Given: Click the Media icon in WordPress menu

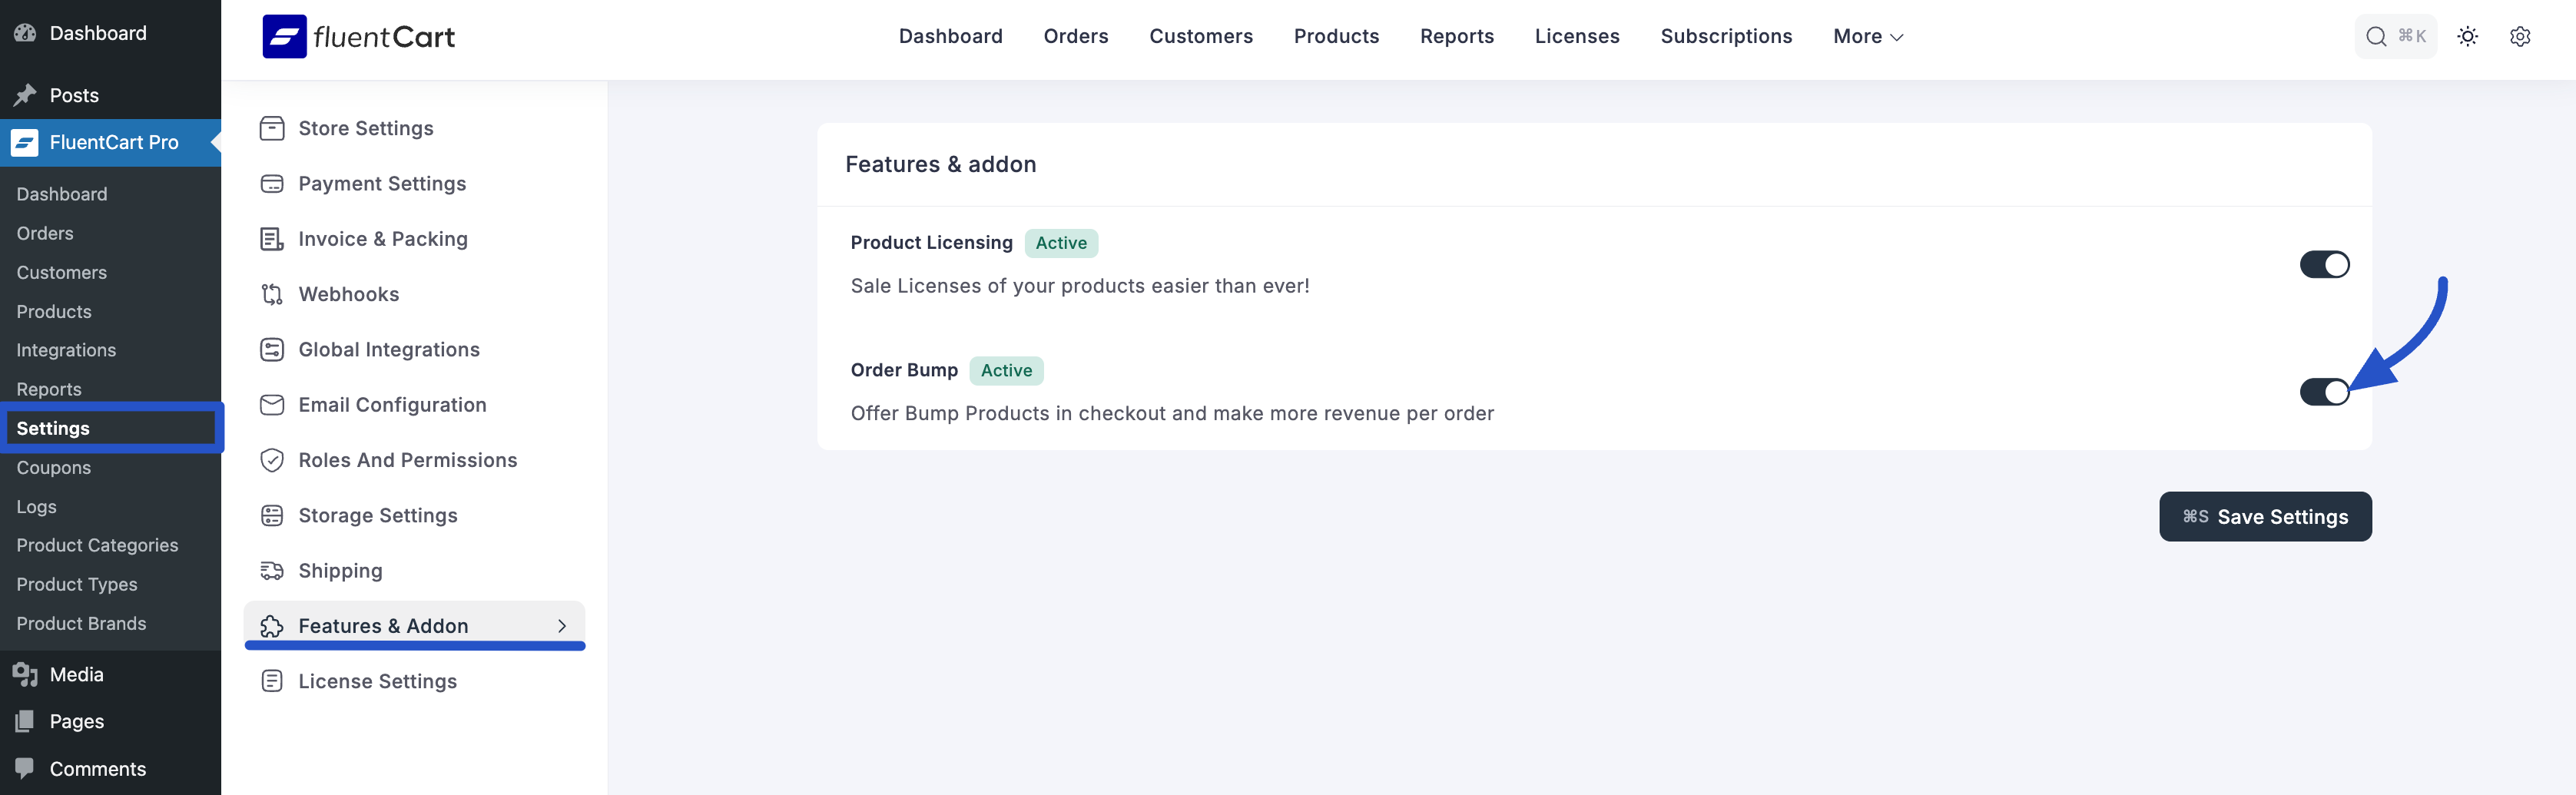Looking at the screenshot, I should point(25,675).
